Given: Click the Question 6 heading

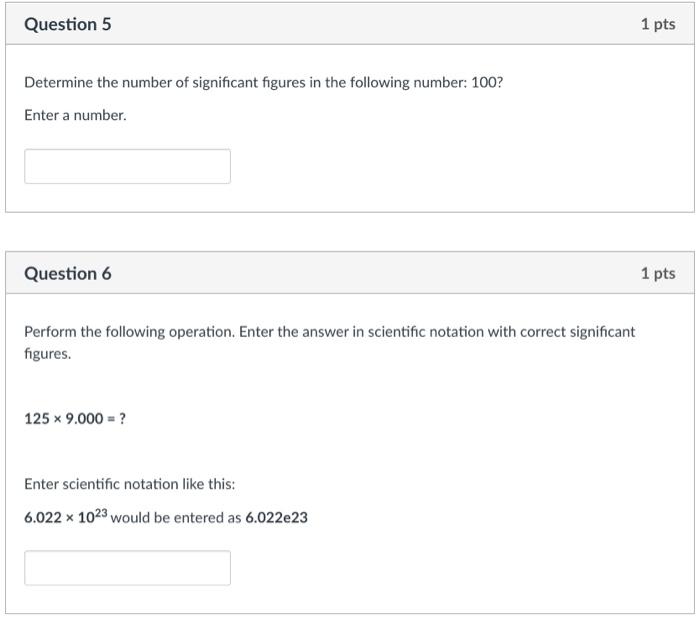Looking at the screenshot, I should point(67,273).
